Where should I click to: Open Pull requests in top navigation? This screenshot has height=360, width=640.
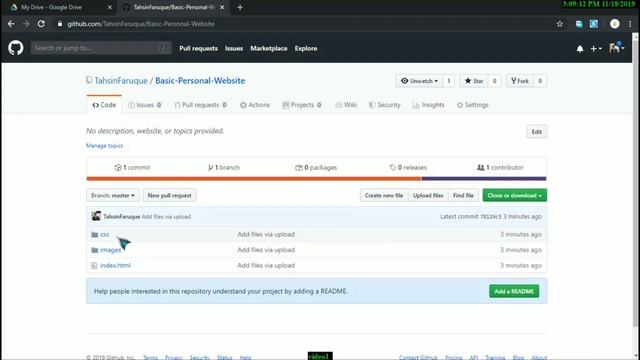coord(198,48)
